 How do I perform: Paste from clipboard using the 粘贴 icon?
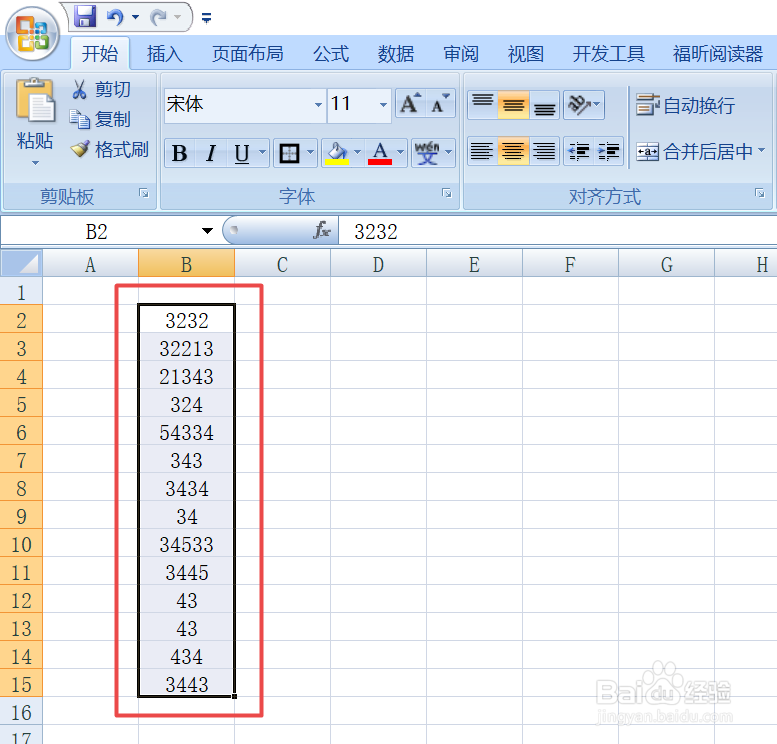[34, 101]
